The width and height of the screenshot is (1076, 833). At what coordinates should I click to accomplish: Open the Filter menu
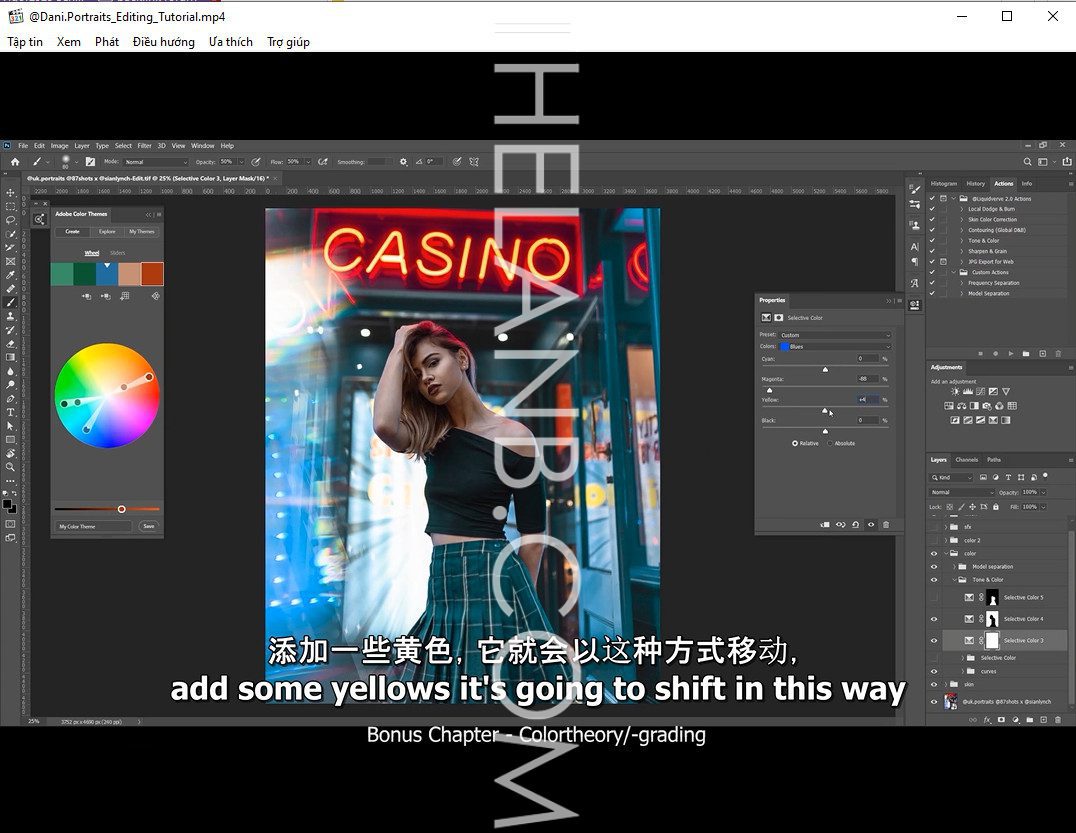pyautogui.click(x=145, y=146)
